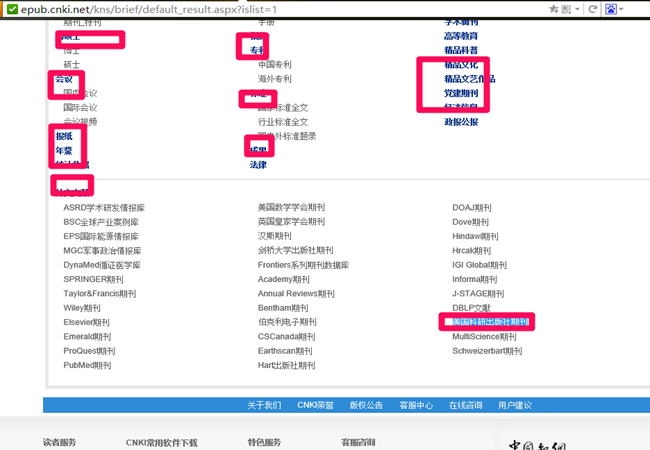Open Taylor&Francis期刊 link
650x450 pixels.
(x=99, y=293)
